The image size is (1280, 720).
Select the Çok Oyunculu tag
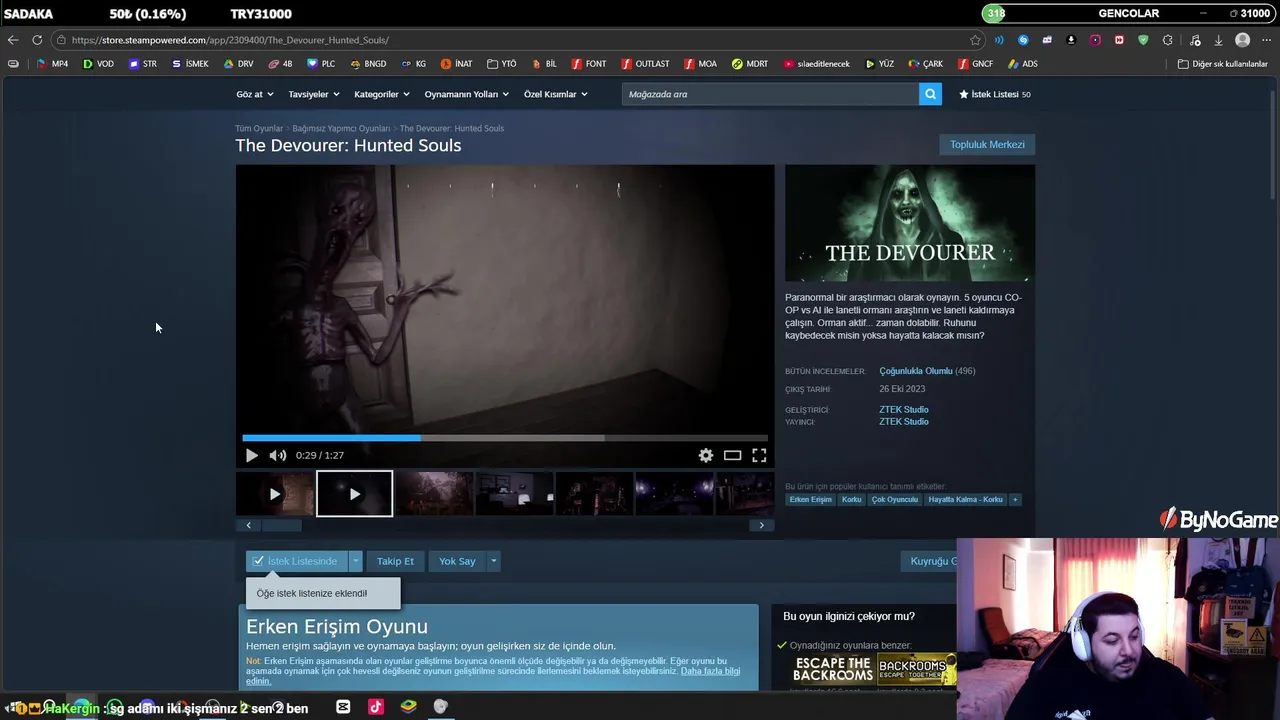895,499
